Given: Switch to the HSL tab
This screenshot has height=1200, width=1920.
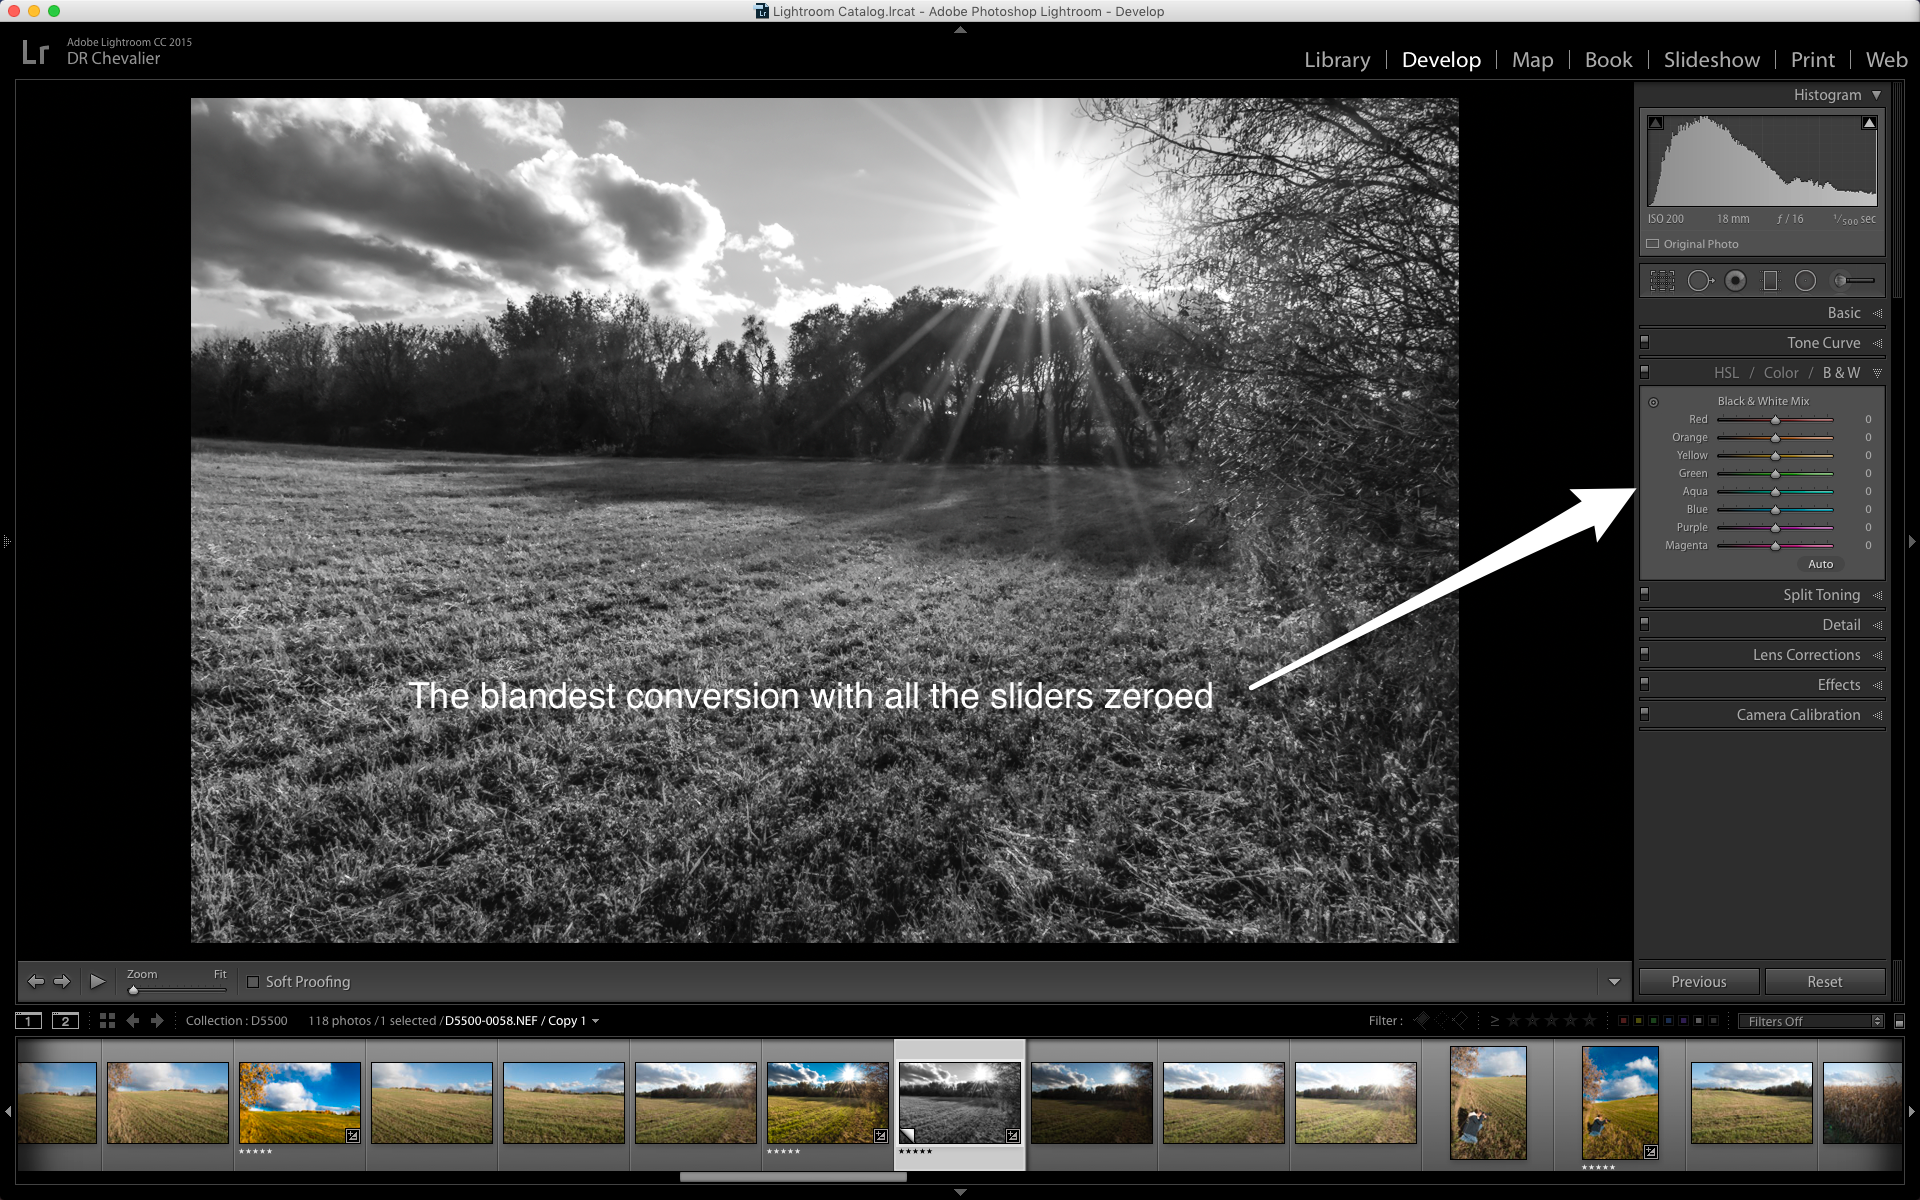Looking at the screenshot, I should pyautogui.click(x=1726, y=373).
